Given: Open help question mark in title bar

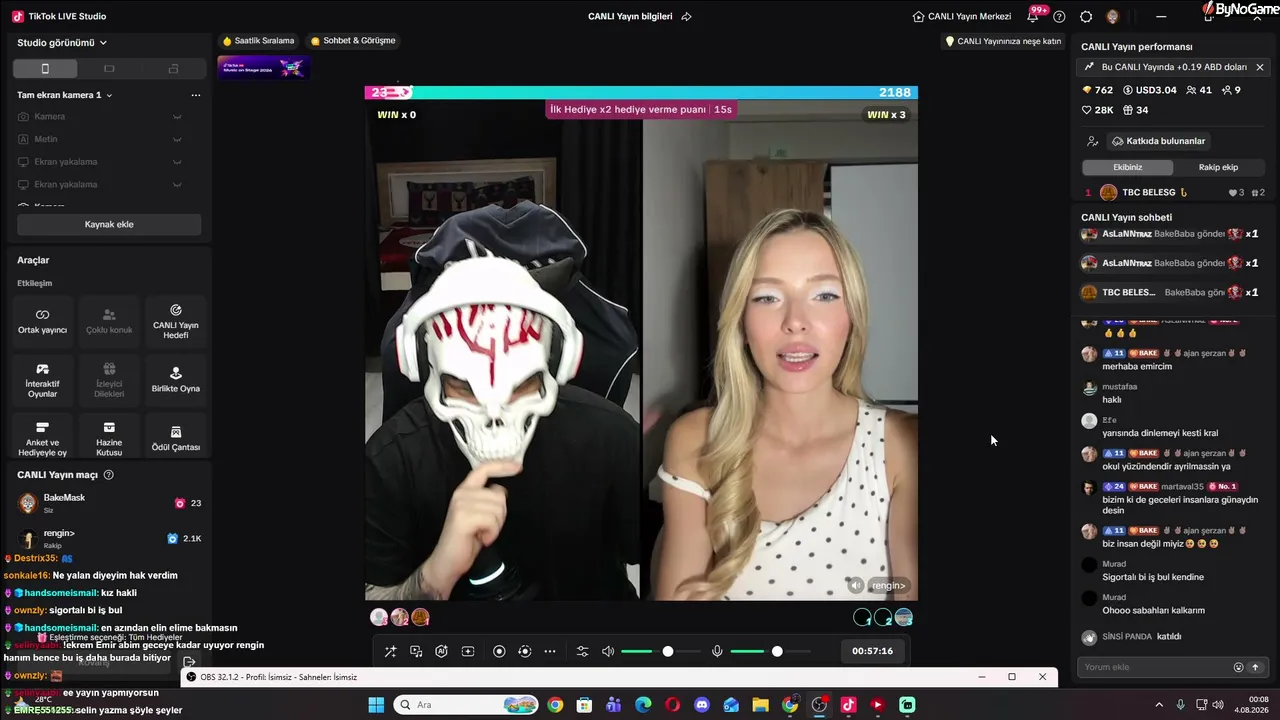Looking at the screenshot, I should coord(1060,16).
